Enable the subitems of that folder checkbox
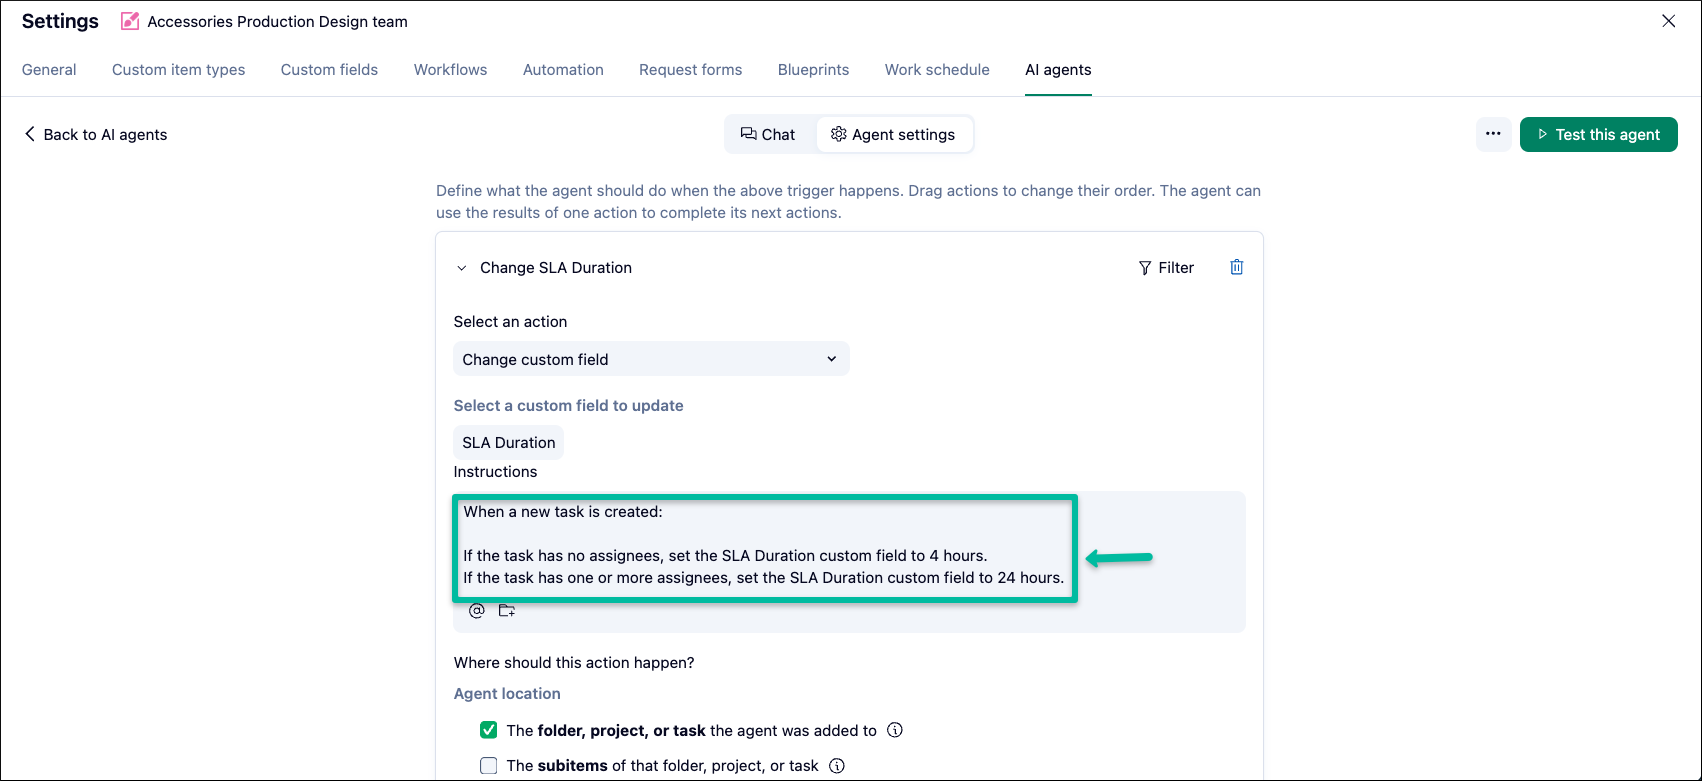The image size is (1702, 781). click(x=488, y=766)
